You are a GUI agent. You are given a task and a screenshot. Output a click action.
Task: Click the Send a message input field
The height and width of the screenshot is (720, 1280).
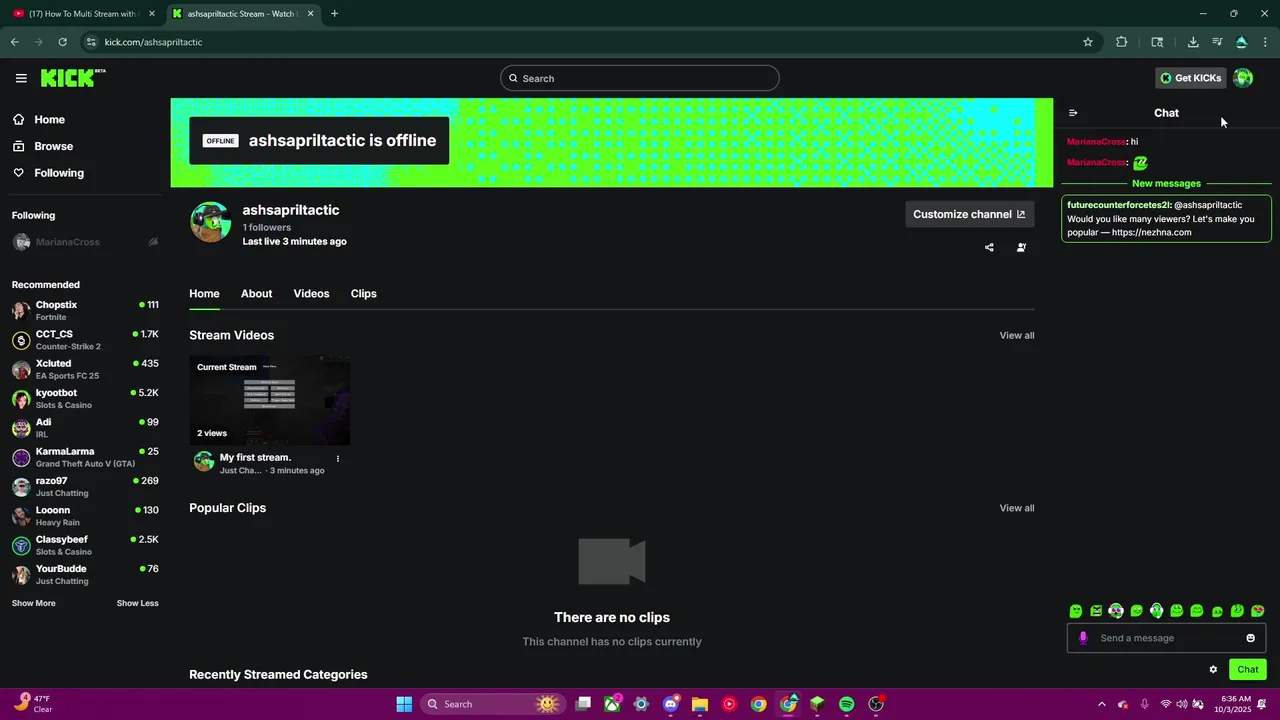tap(1166, 638)
